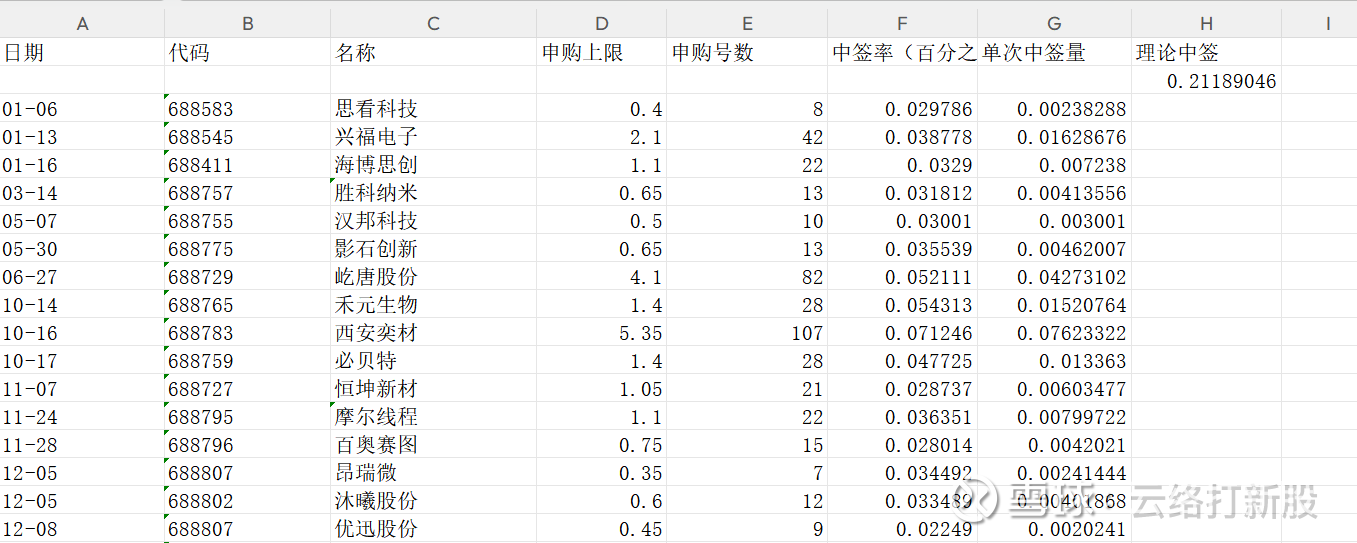1357x543 pixels.
Task: Select the "摩尔线程" name cell
Action: (376, 417)
